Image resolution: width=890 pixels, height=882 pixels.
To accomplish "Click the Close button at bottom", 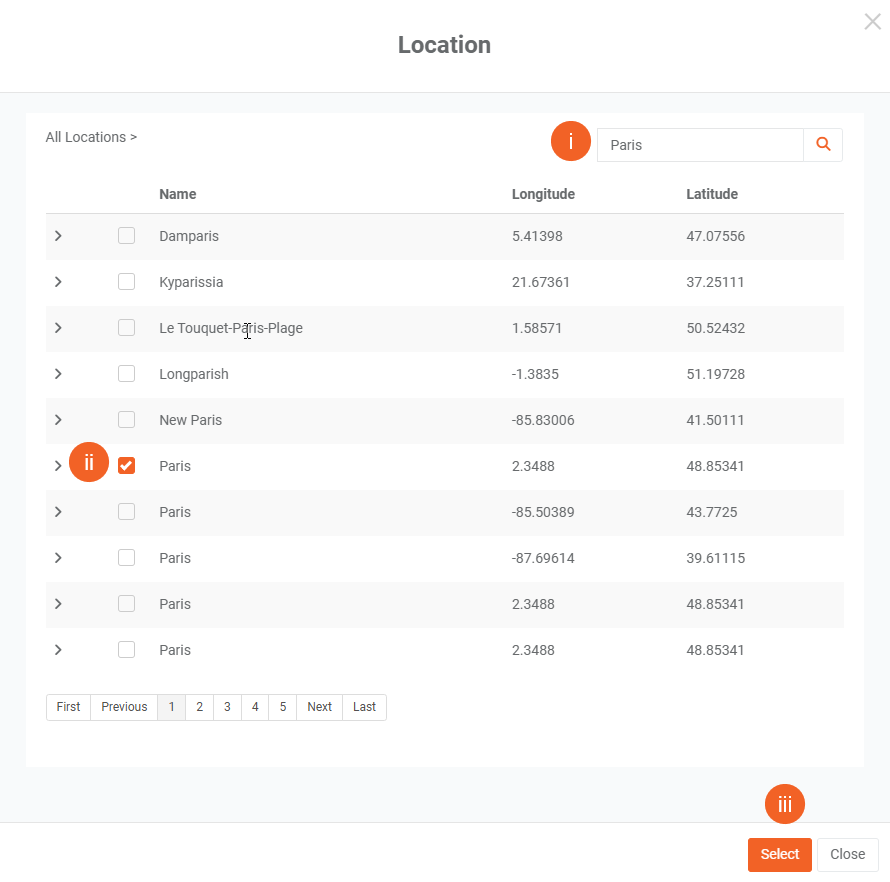I will [x=847, y=854].
